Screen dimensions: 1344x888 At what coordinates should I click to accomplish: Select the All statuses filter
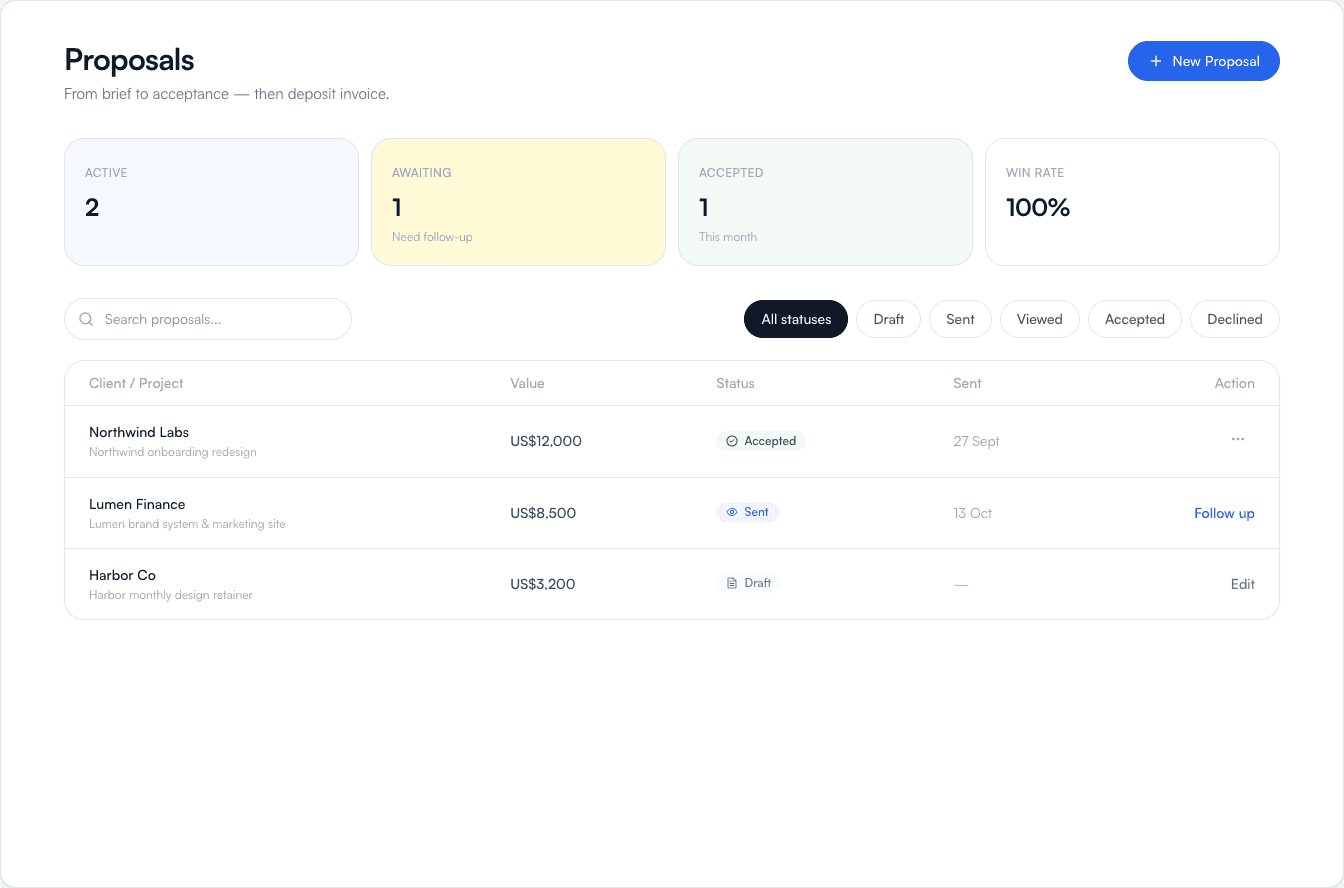(796, 319)
